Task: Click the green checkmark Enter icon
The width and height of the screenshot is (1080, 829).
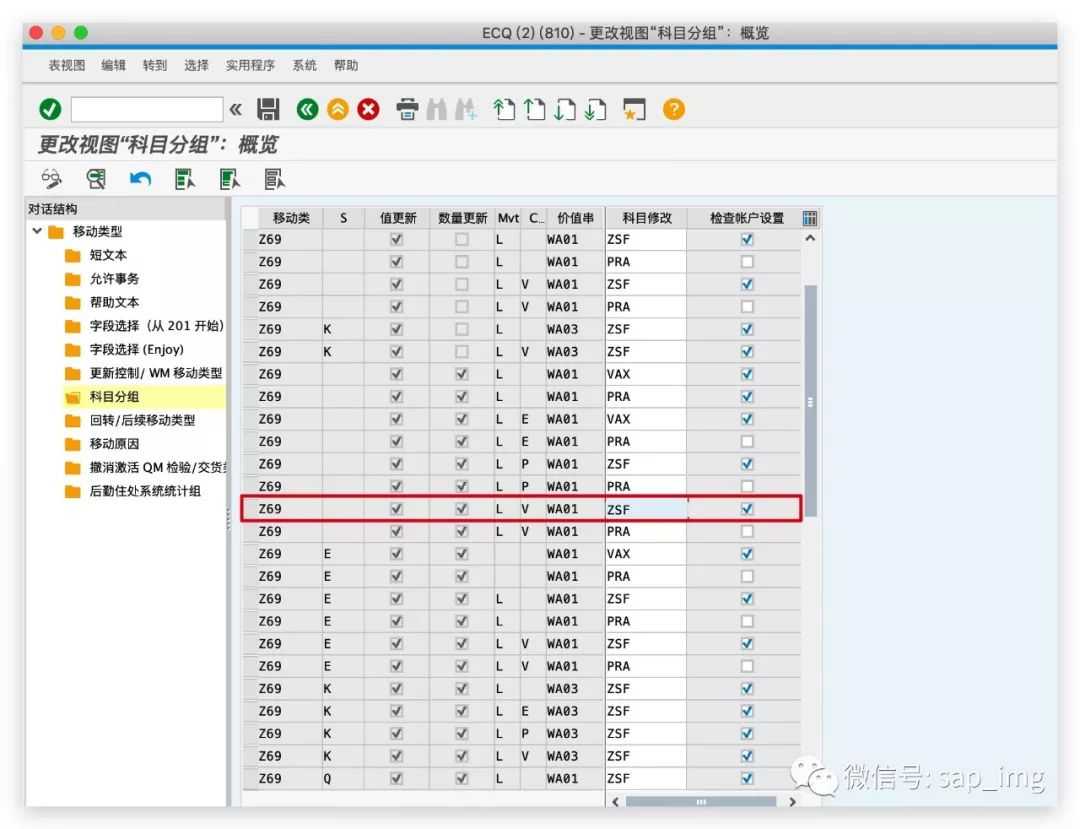Action: pos(50,109)
